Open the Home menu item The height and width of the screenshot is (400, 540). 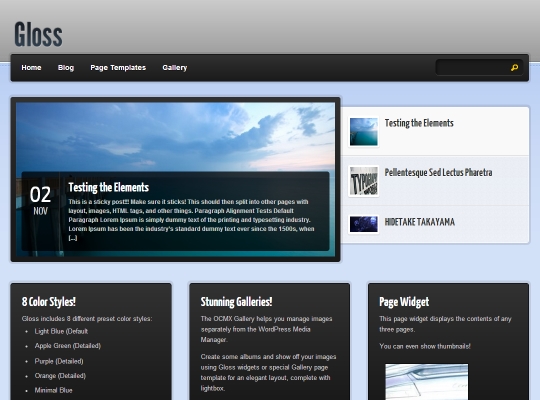tap(31, 68)
